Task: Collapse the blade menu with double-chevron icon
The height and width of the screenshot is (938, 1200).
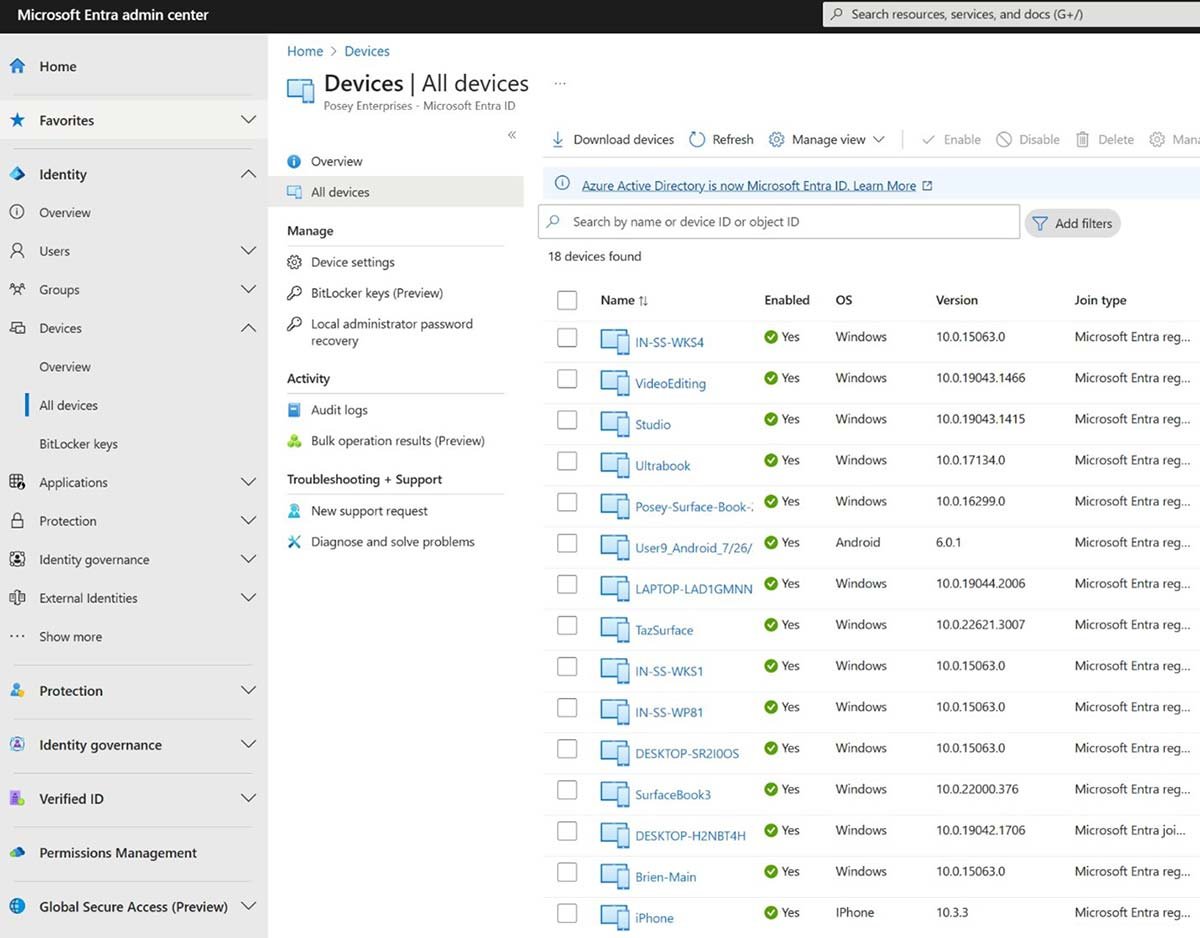Action: [x=511, y=135]
